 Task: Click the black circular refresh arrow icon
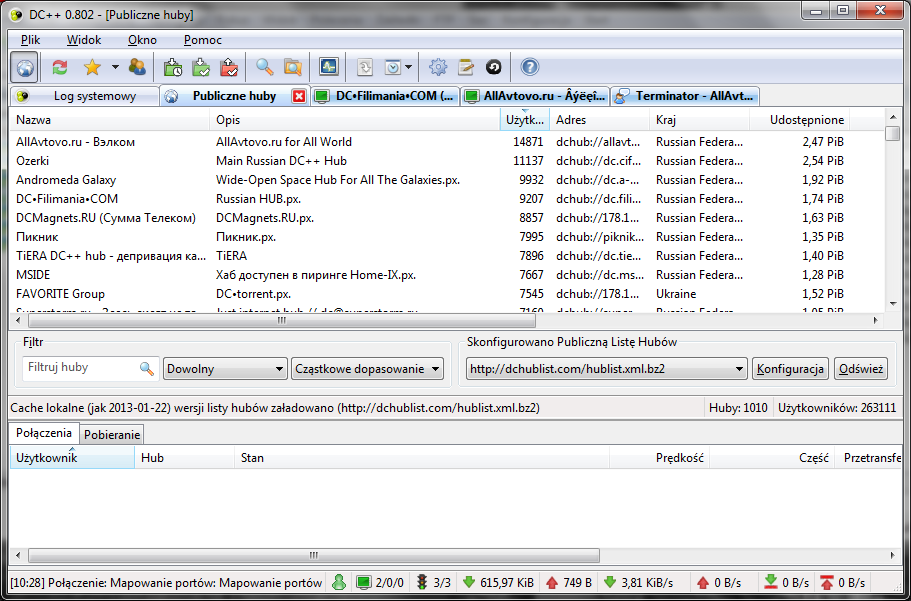(x=493, y=67)
